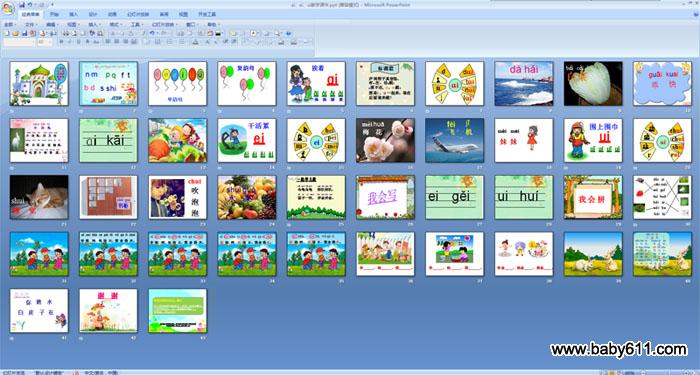Click the Undo icon in quick access toolbar
The height and width of the screenshot is (375, 700).
[30, 4]
